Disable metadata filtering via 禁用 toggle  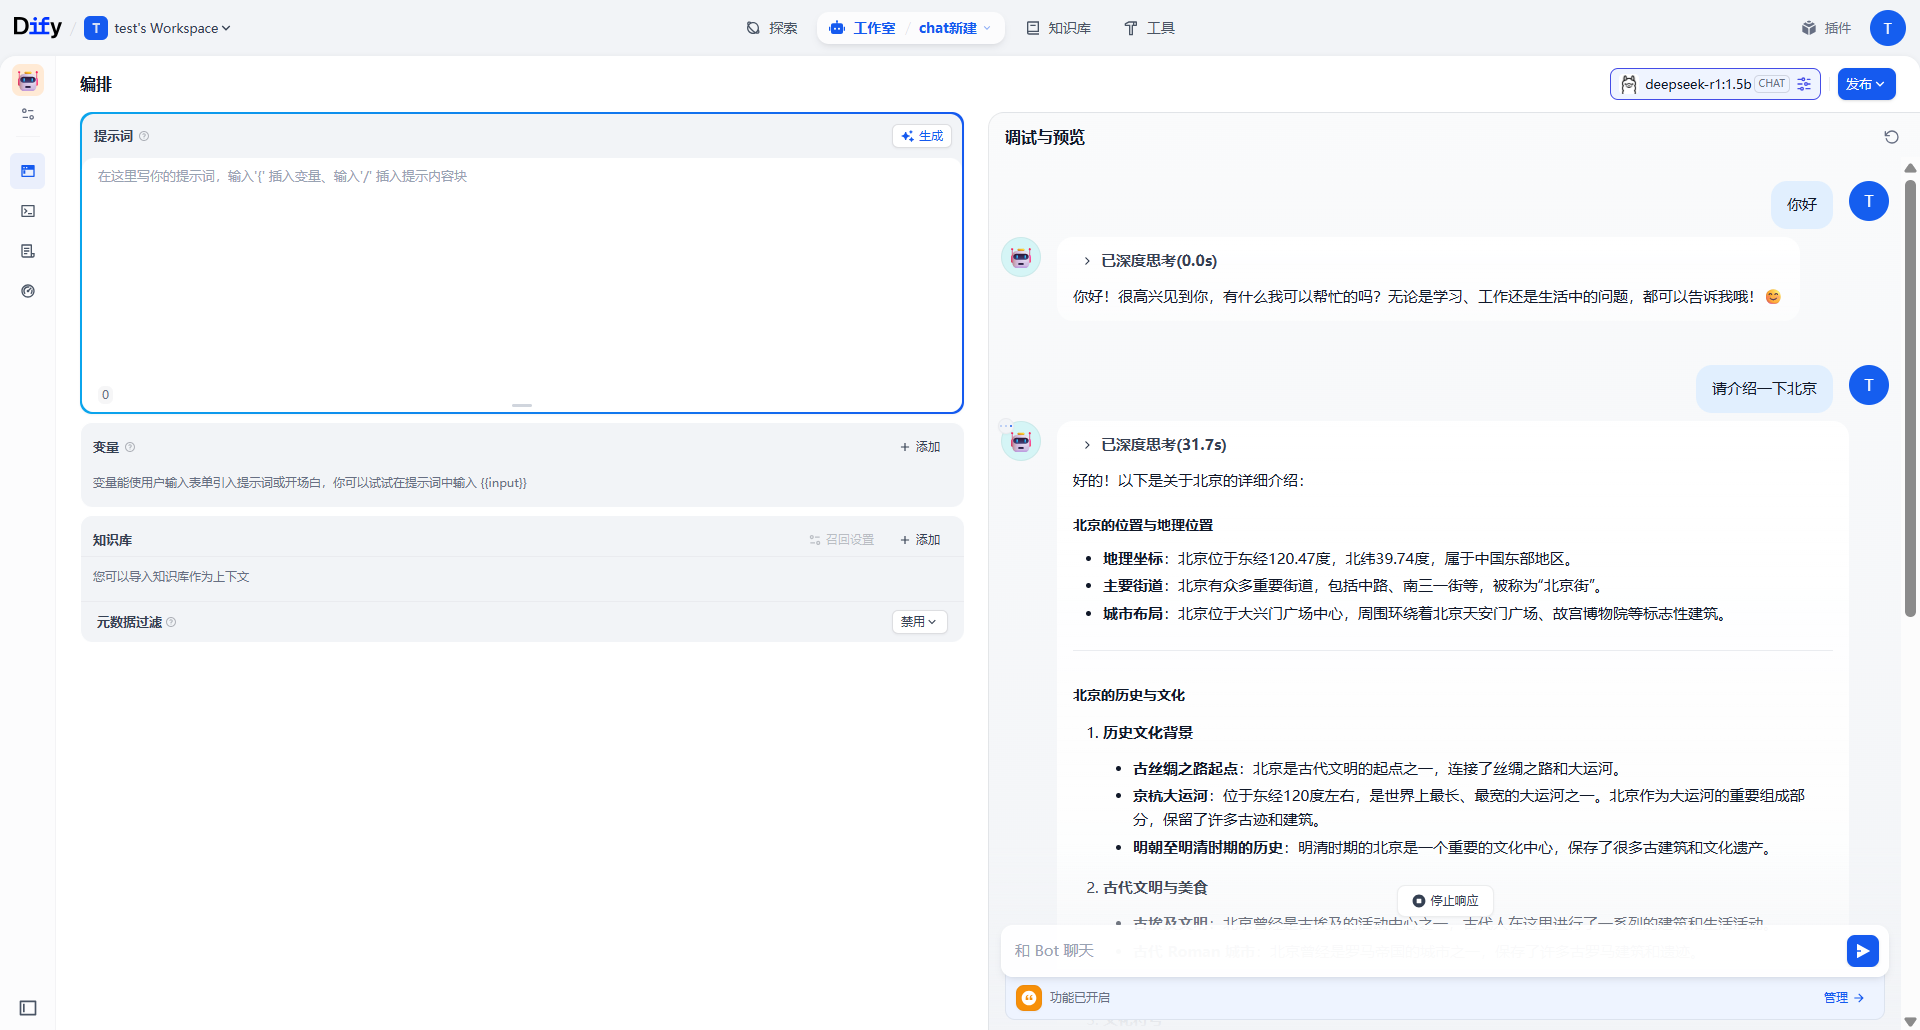coord(917,621)
